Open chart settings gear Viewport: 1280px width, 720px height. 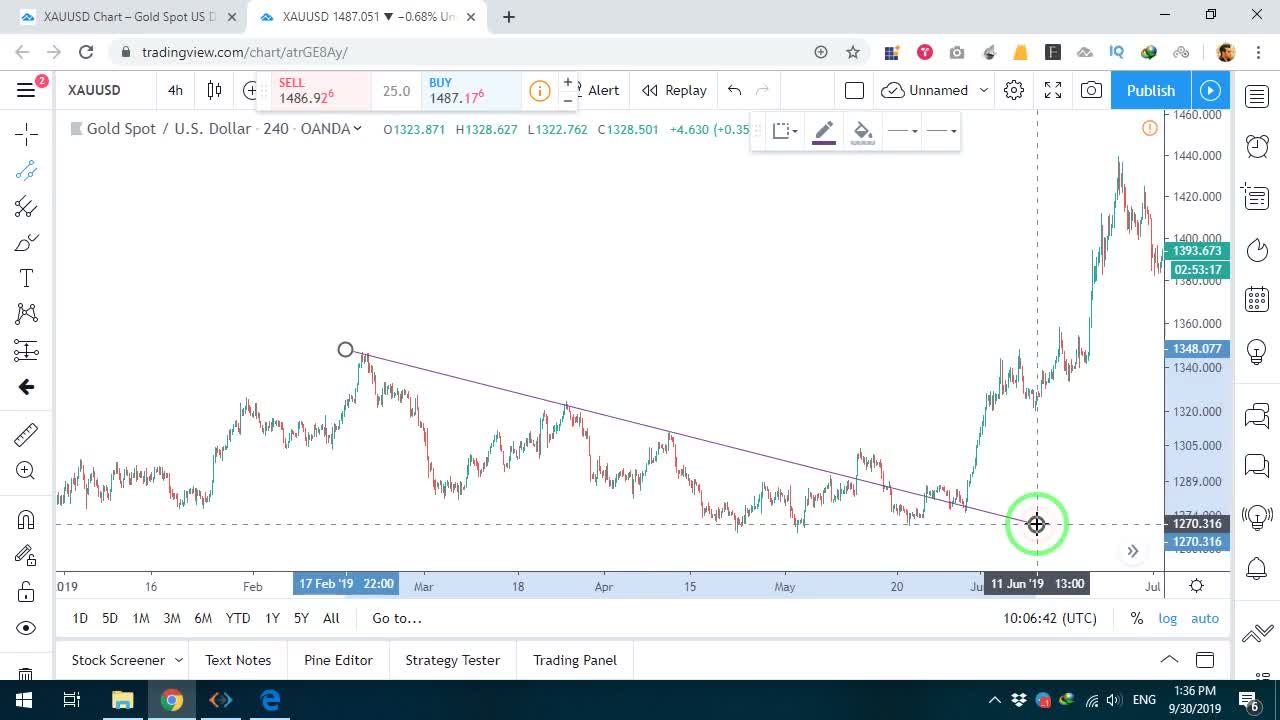click(x=1014, y=90)
